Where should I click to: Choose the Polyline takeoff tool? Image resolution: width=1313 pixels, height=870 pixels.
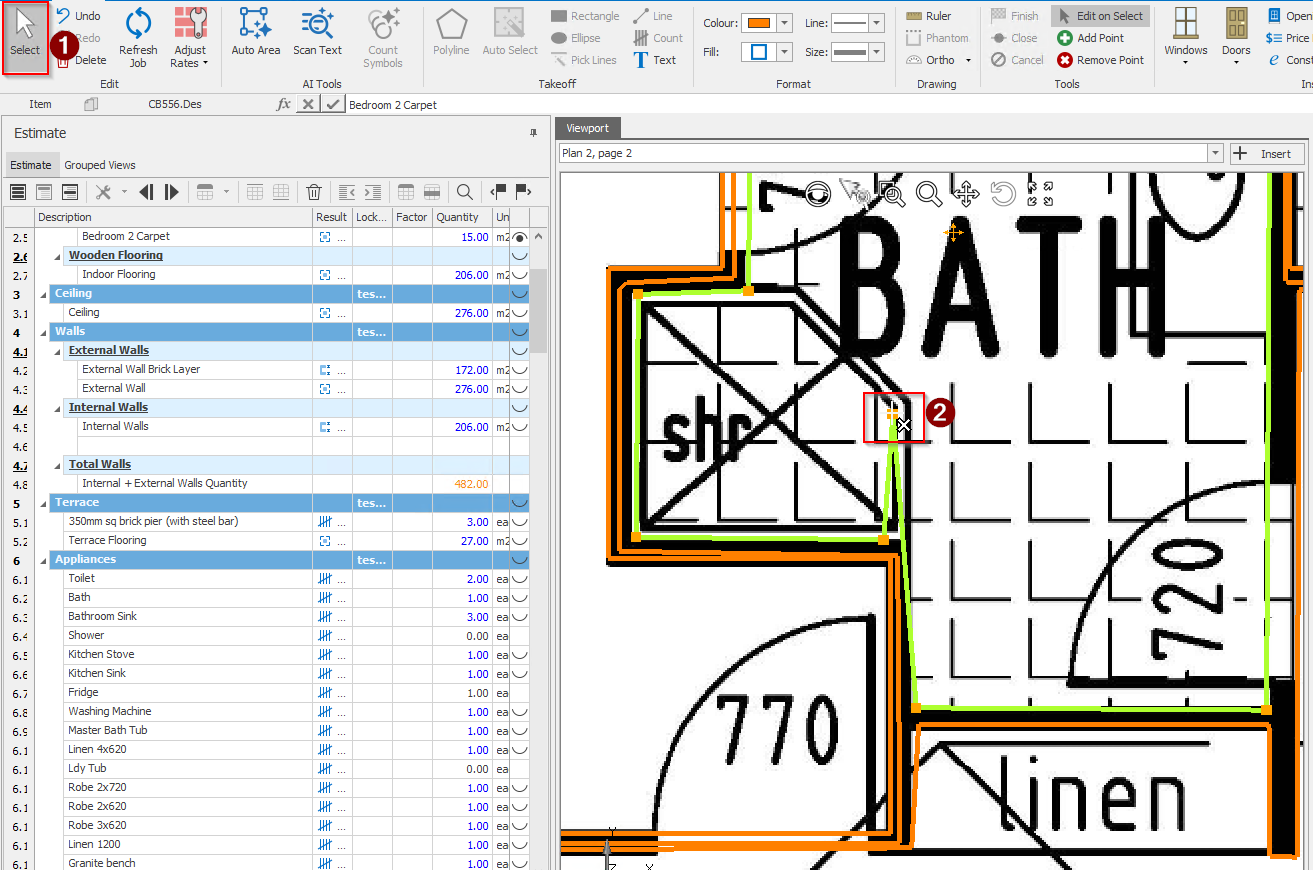451,33
